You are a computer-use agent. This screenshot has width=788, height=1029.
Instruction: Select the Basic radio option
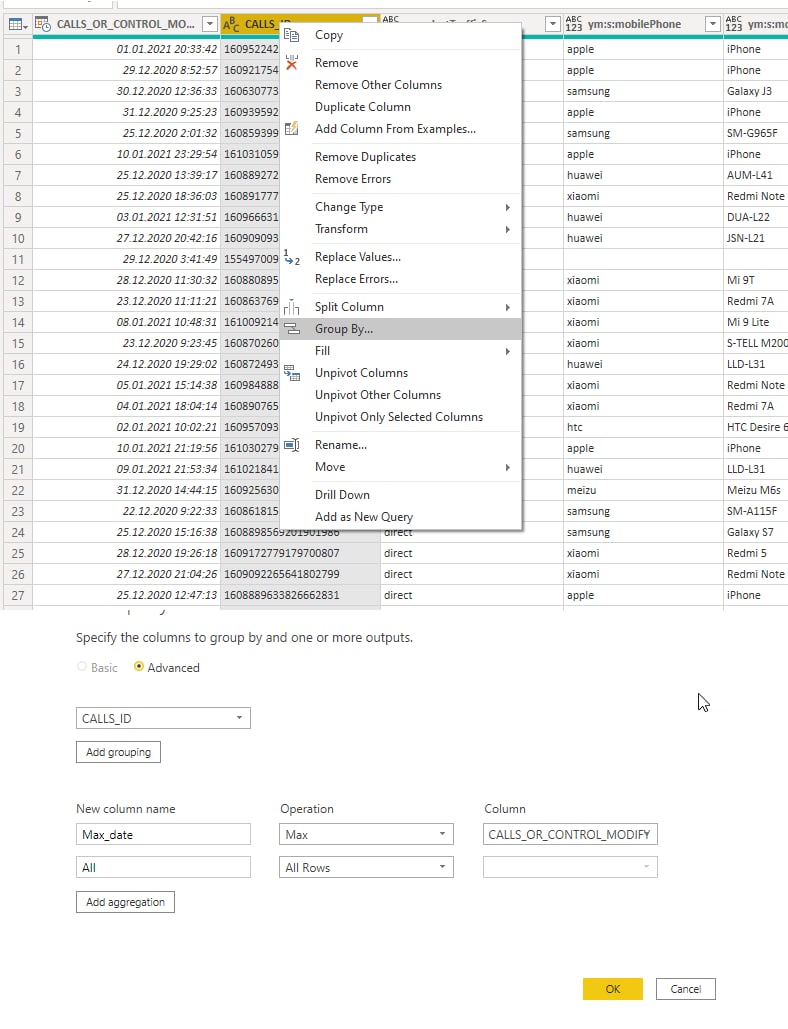coord(82,667)
